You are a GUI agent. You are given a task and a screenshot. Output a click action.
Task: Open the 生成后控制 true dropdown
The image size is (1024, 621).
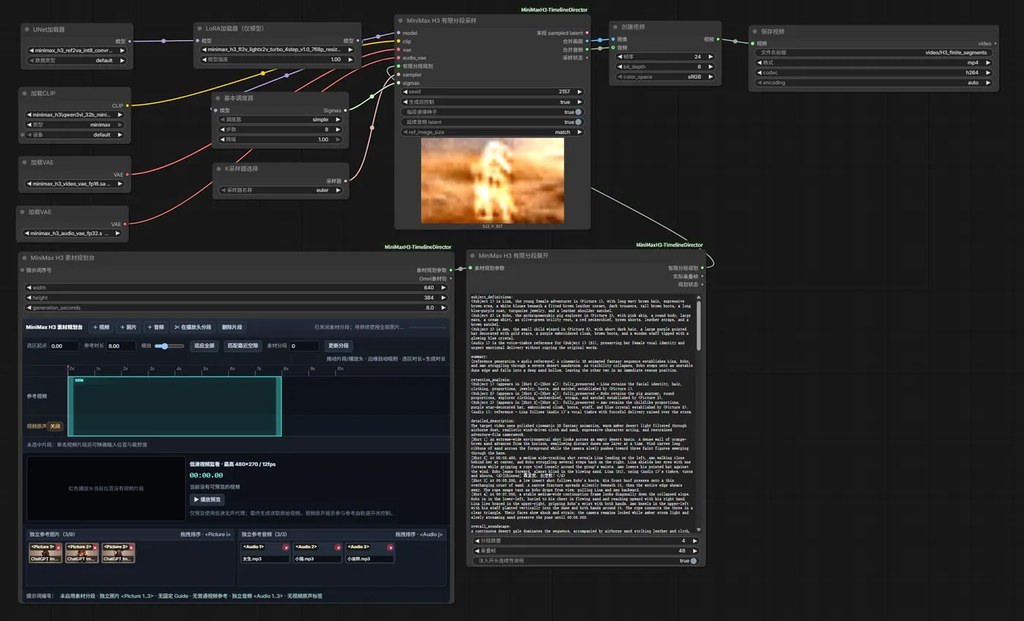pyautogui.click(x=492, y=103)
